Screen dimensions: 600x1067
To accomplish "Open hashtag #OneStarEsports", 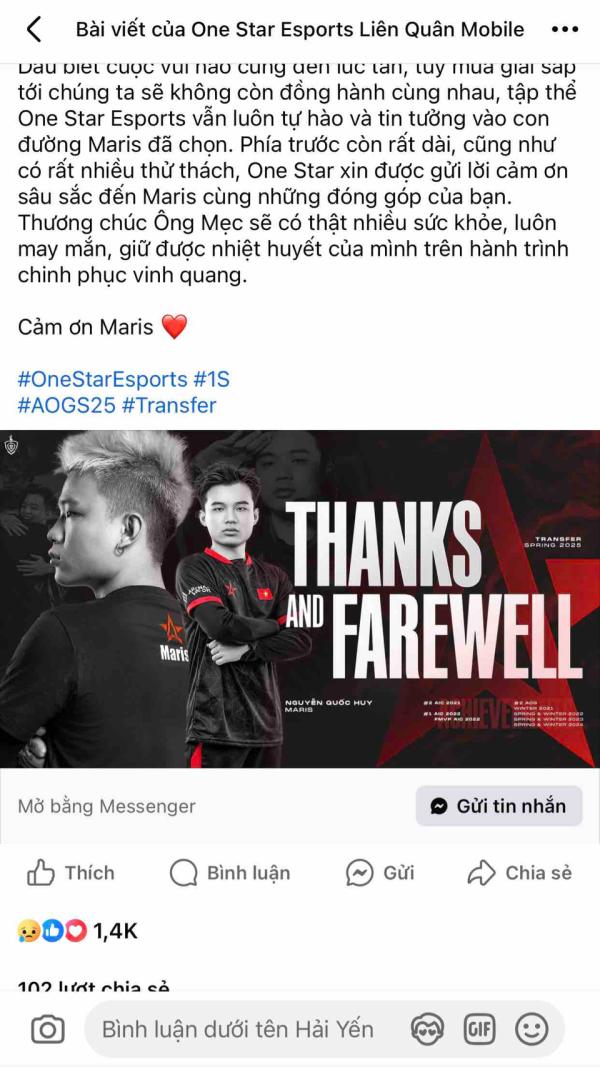I will click(102, 379).
